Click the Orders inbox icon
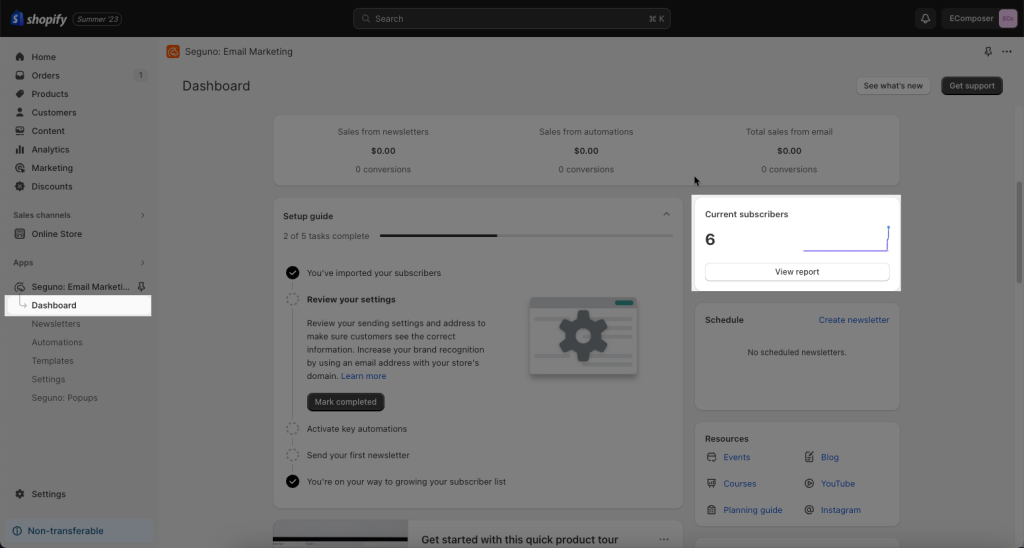Screen dimensions: 1024x548 [x=20, y=75]
